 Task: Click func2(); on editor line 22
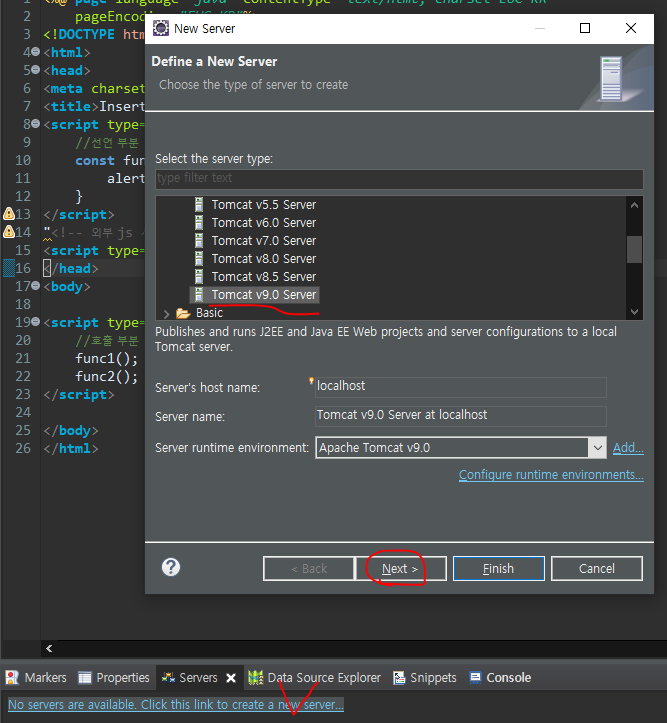pyautogui.click(x=106, y=376)
